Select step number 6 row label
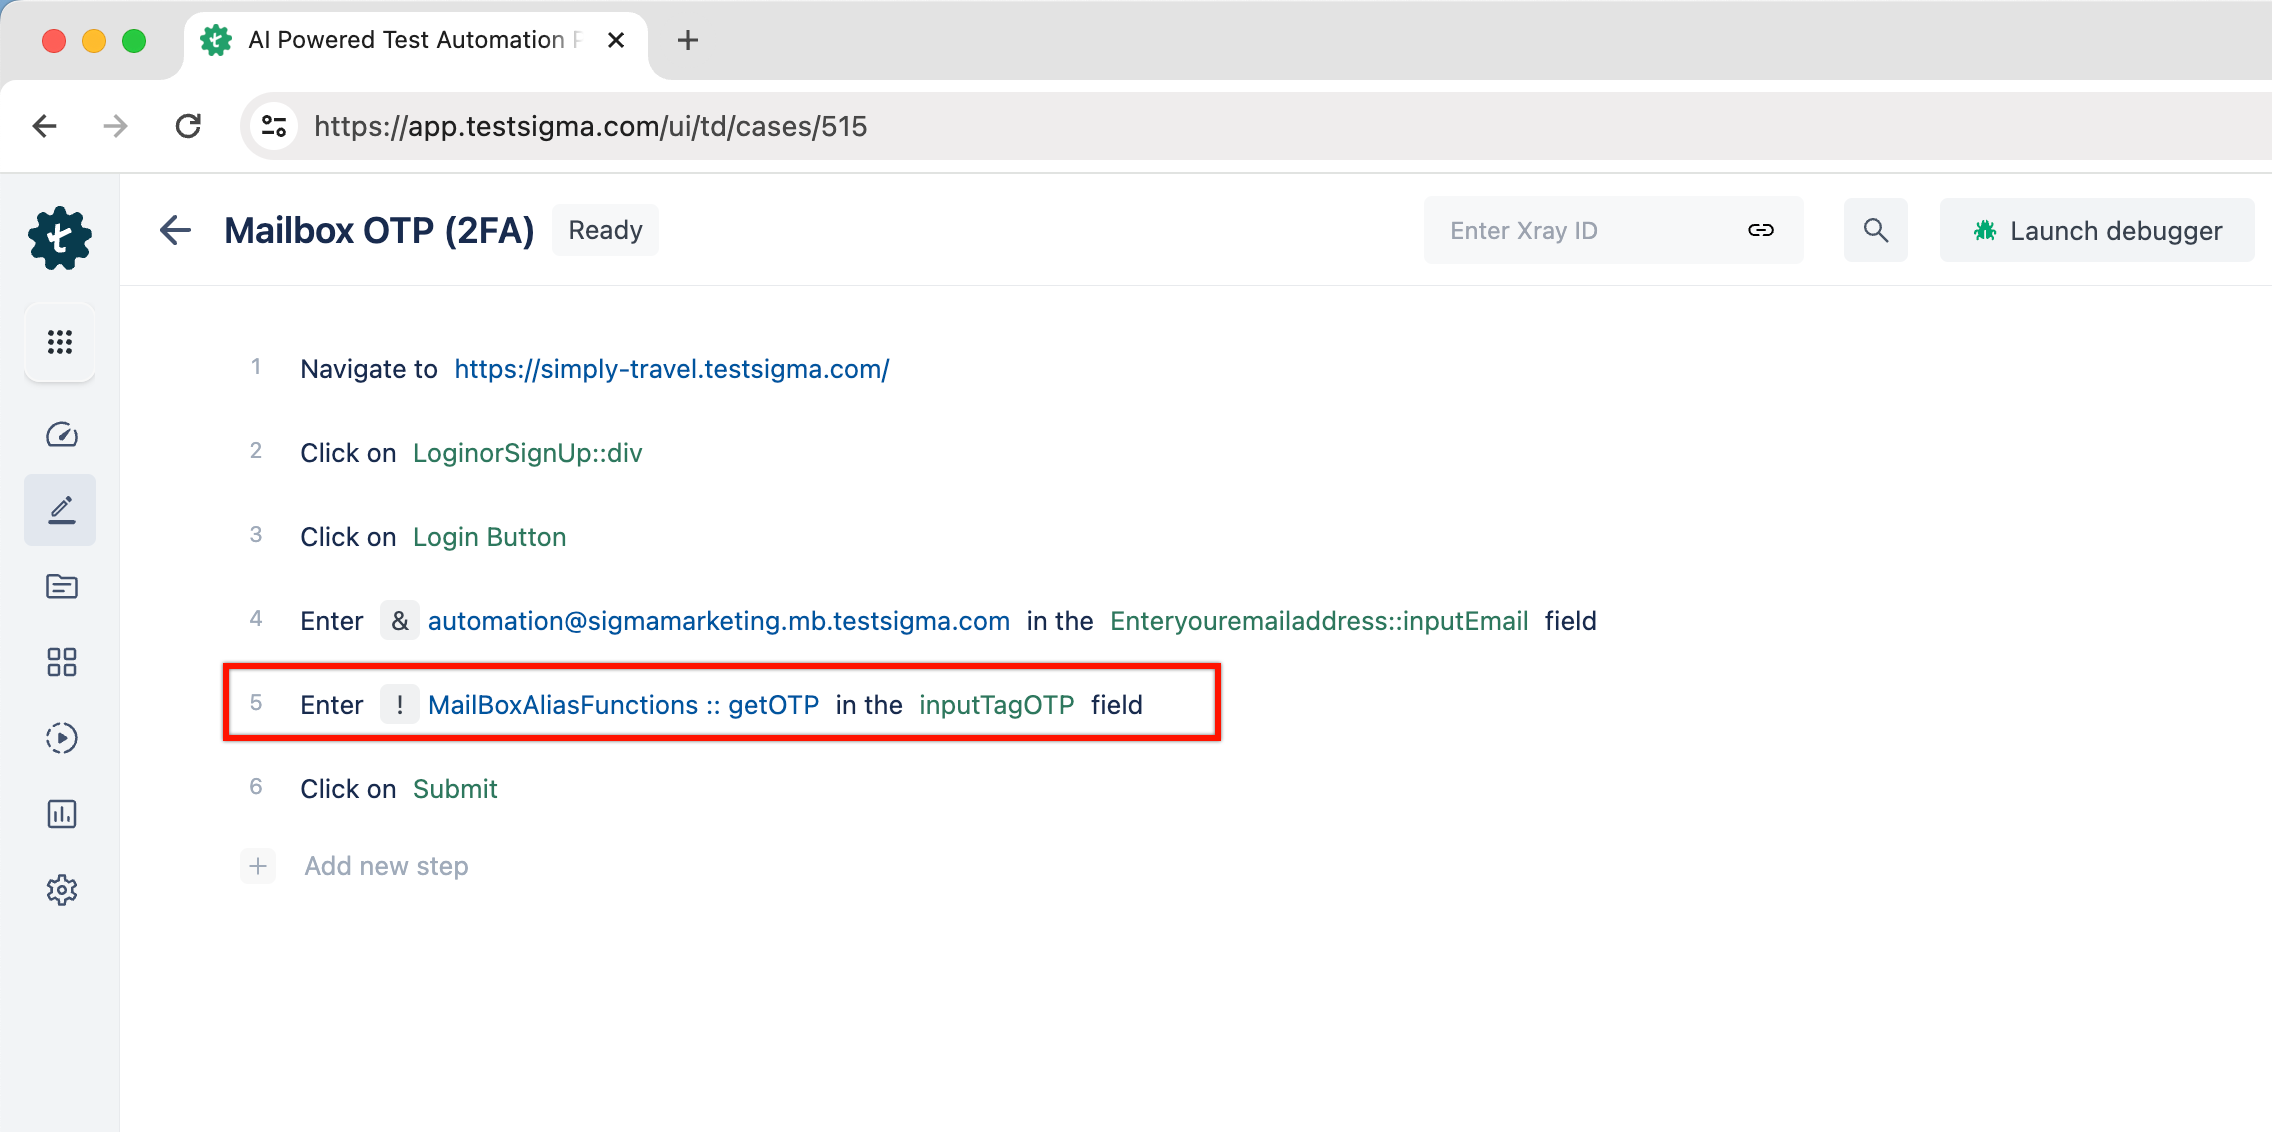Viewport: 2272px width, 1132px height. coord(256,787)
